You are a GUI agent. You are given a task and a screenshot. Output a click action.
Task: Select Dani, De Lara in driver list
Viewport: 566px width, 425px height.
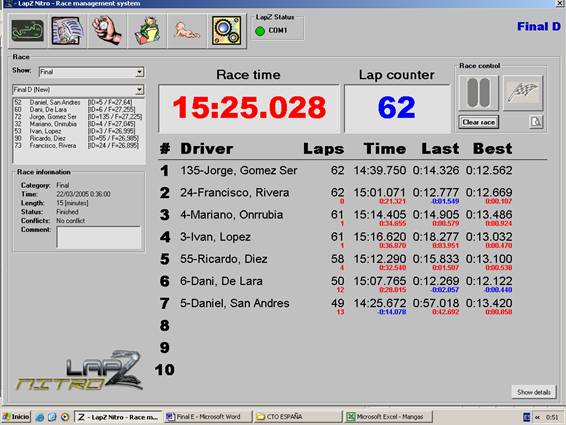point(78,109)
